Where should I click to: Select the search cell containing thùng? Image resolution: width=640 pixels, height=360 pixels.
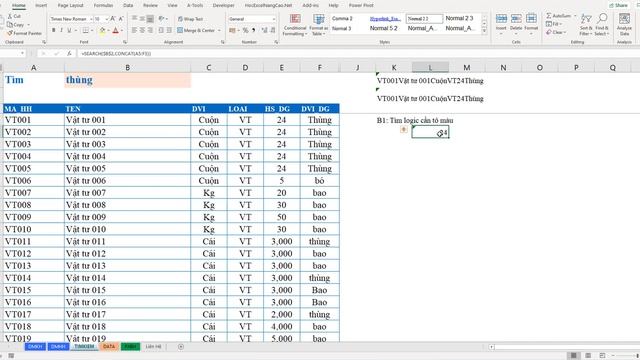tap(127, 80)
